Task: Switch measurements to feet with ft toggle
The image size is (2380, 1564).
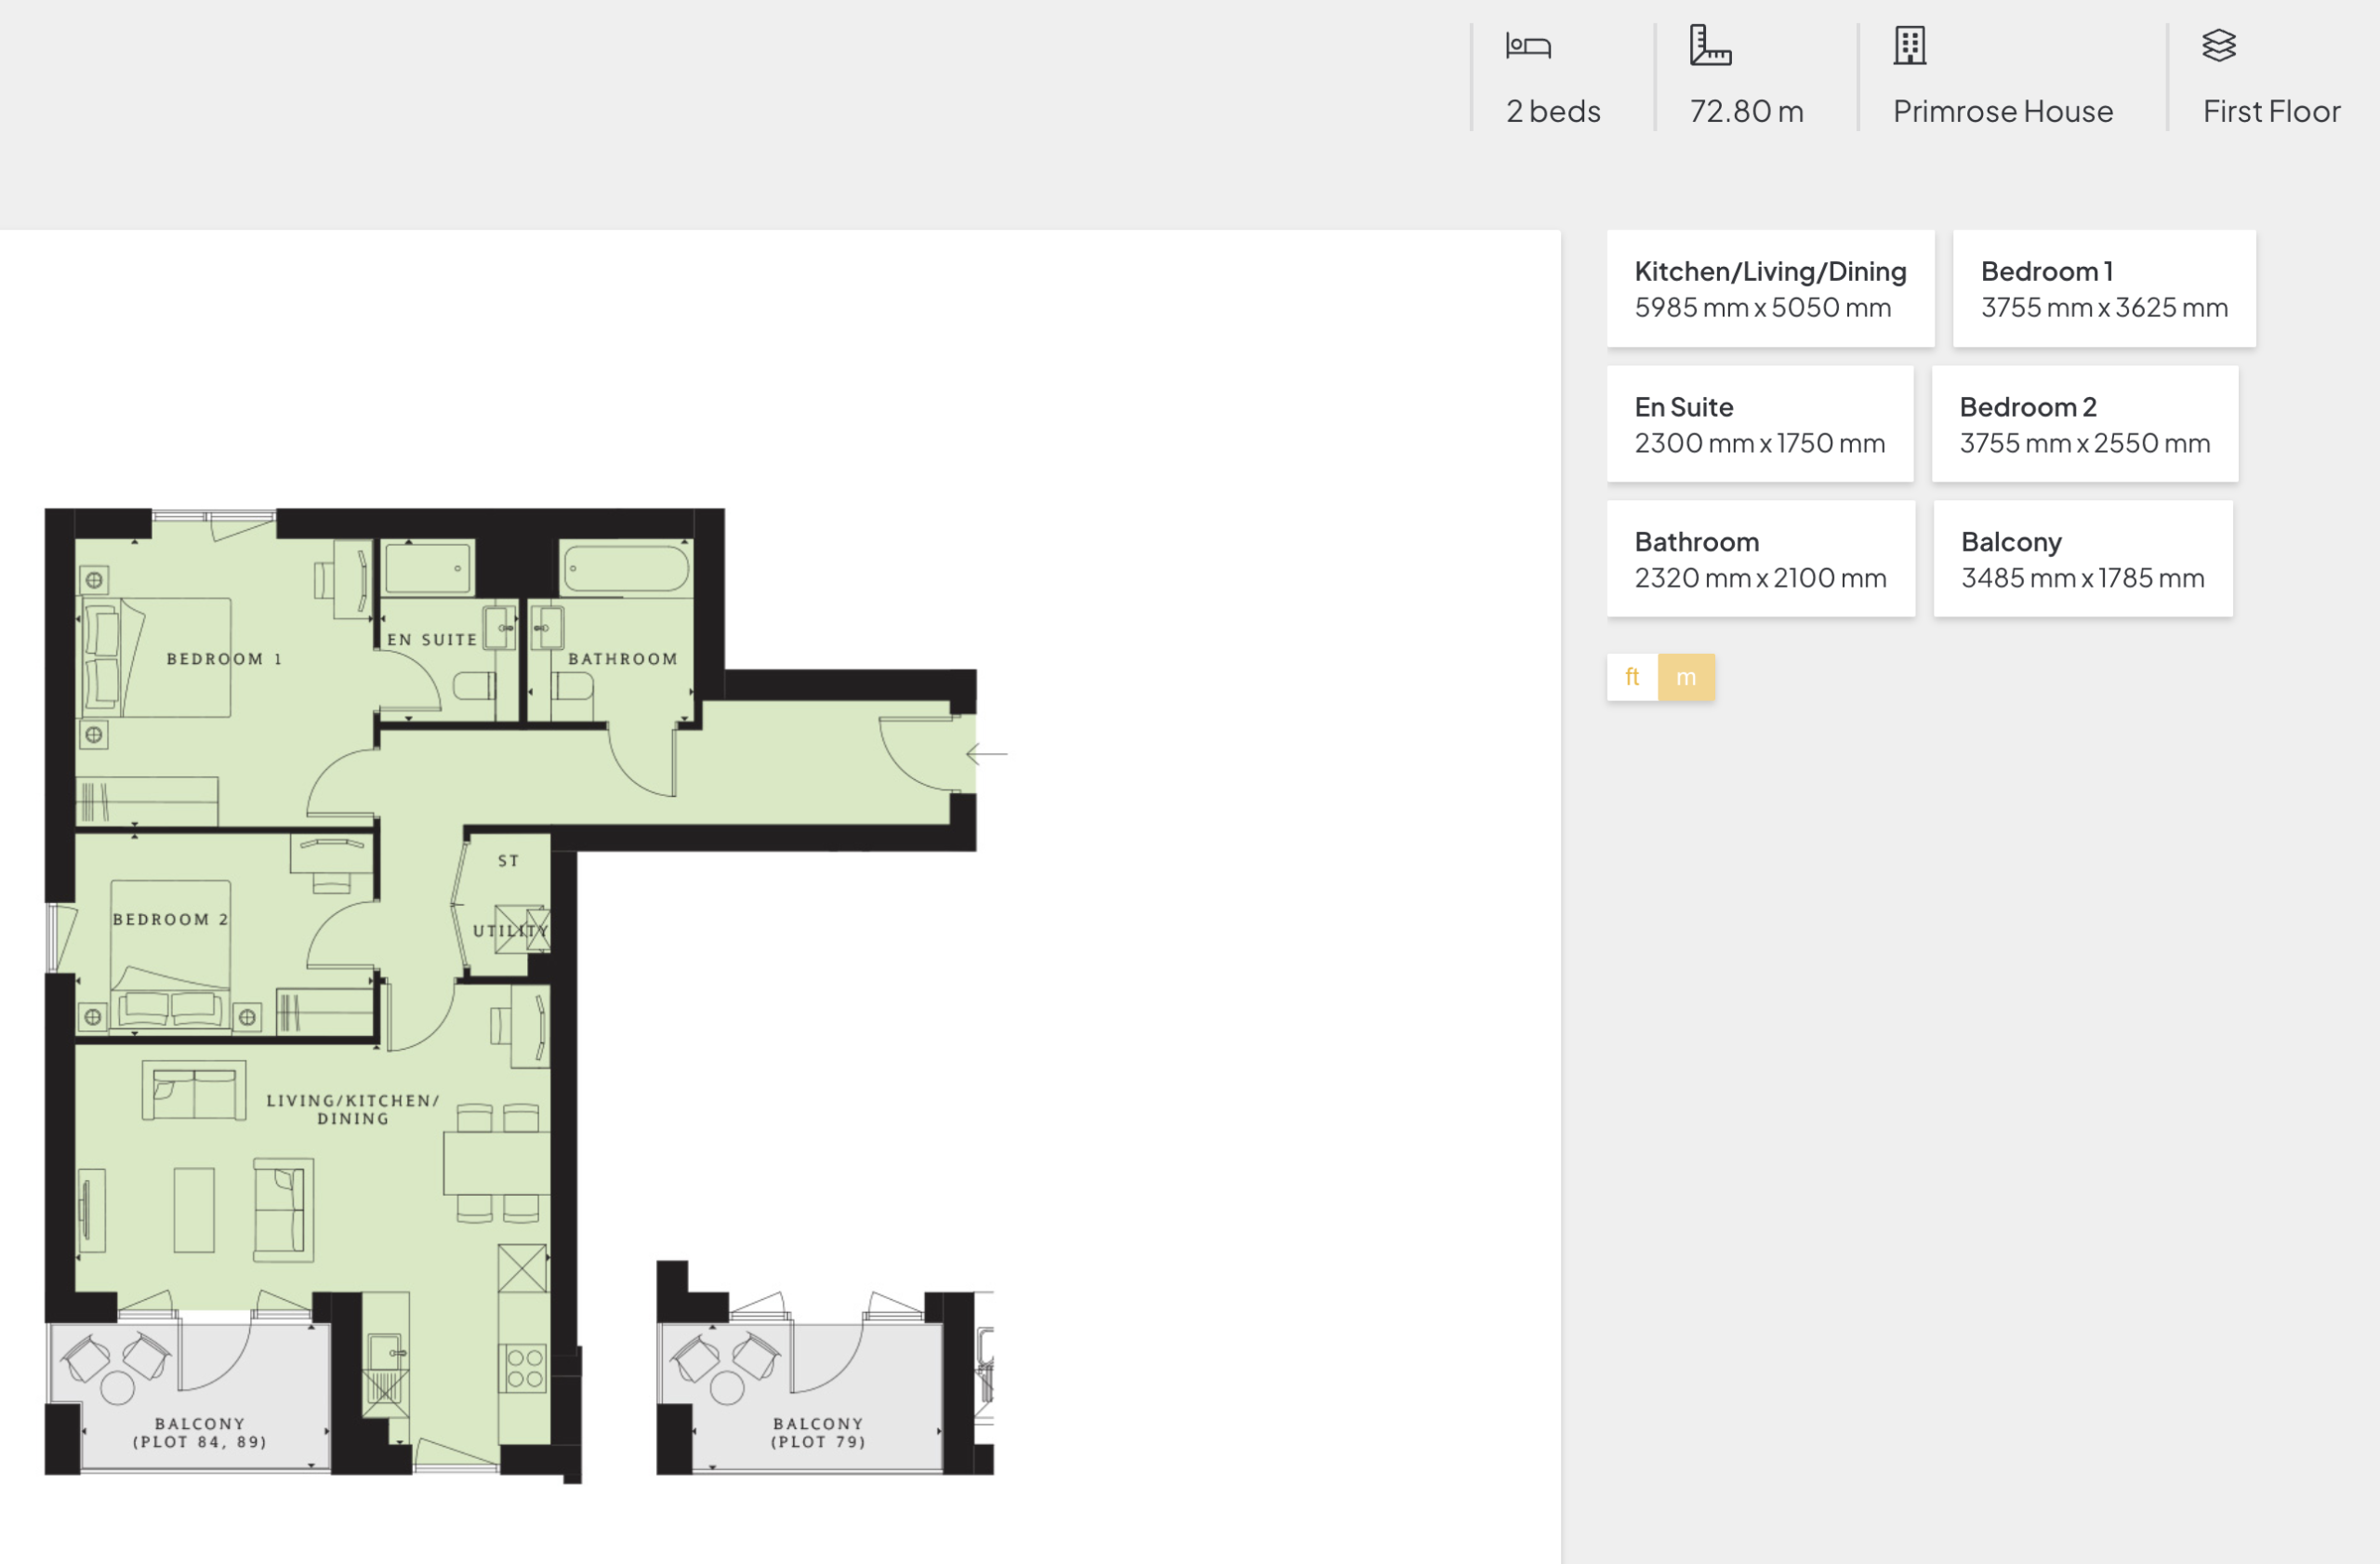Action: (x=1632, y=677)
